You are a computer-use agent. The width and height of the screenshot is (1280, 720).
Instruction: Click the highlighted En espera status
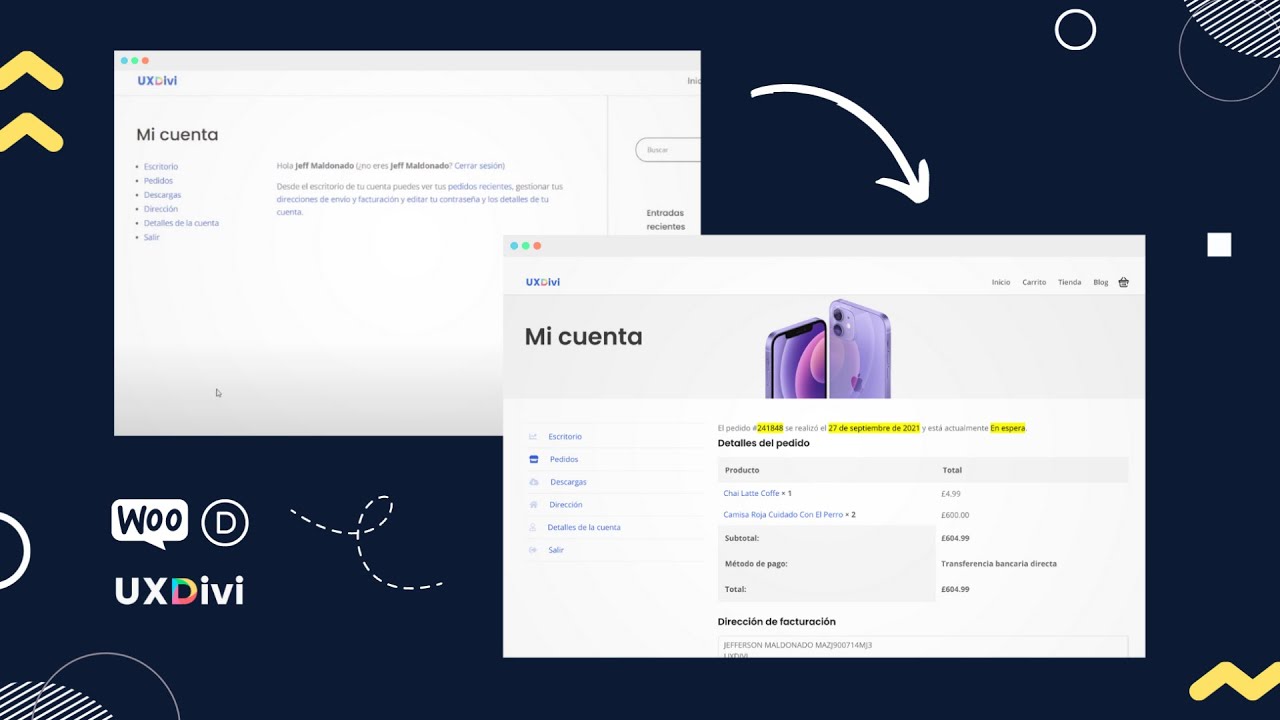1008,428
